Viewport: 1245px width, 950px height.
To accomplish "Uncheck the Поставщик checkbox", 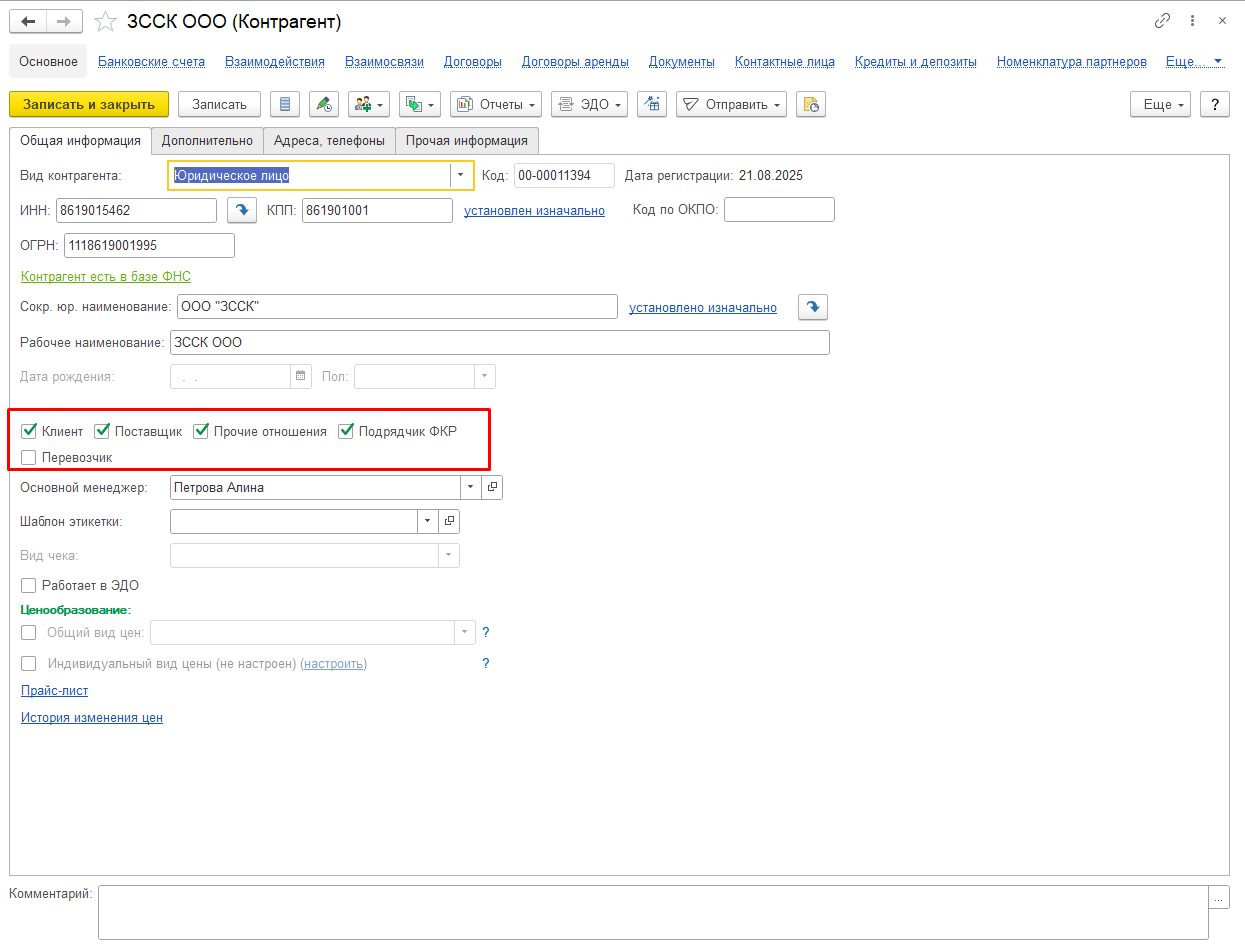I will pyautogui.click(x=102, y=432).
